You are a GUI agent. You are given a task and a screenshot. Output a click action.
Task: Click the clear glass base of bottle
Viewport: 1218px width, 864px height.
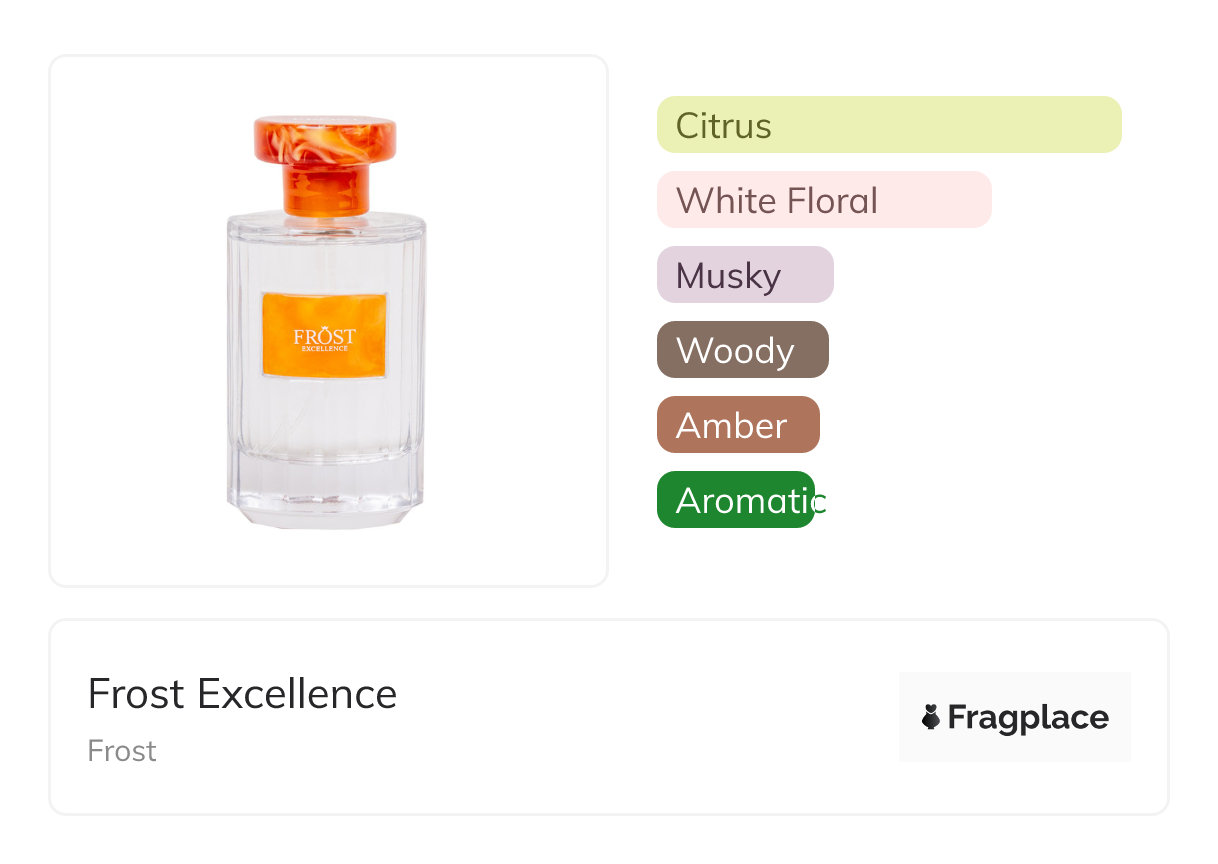pyautogui.click(x=325, y=495)
